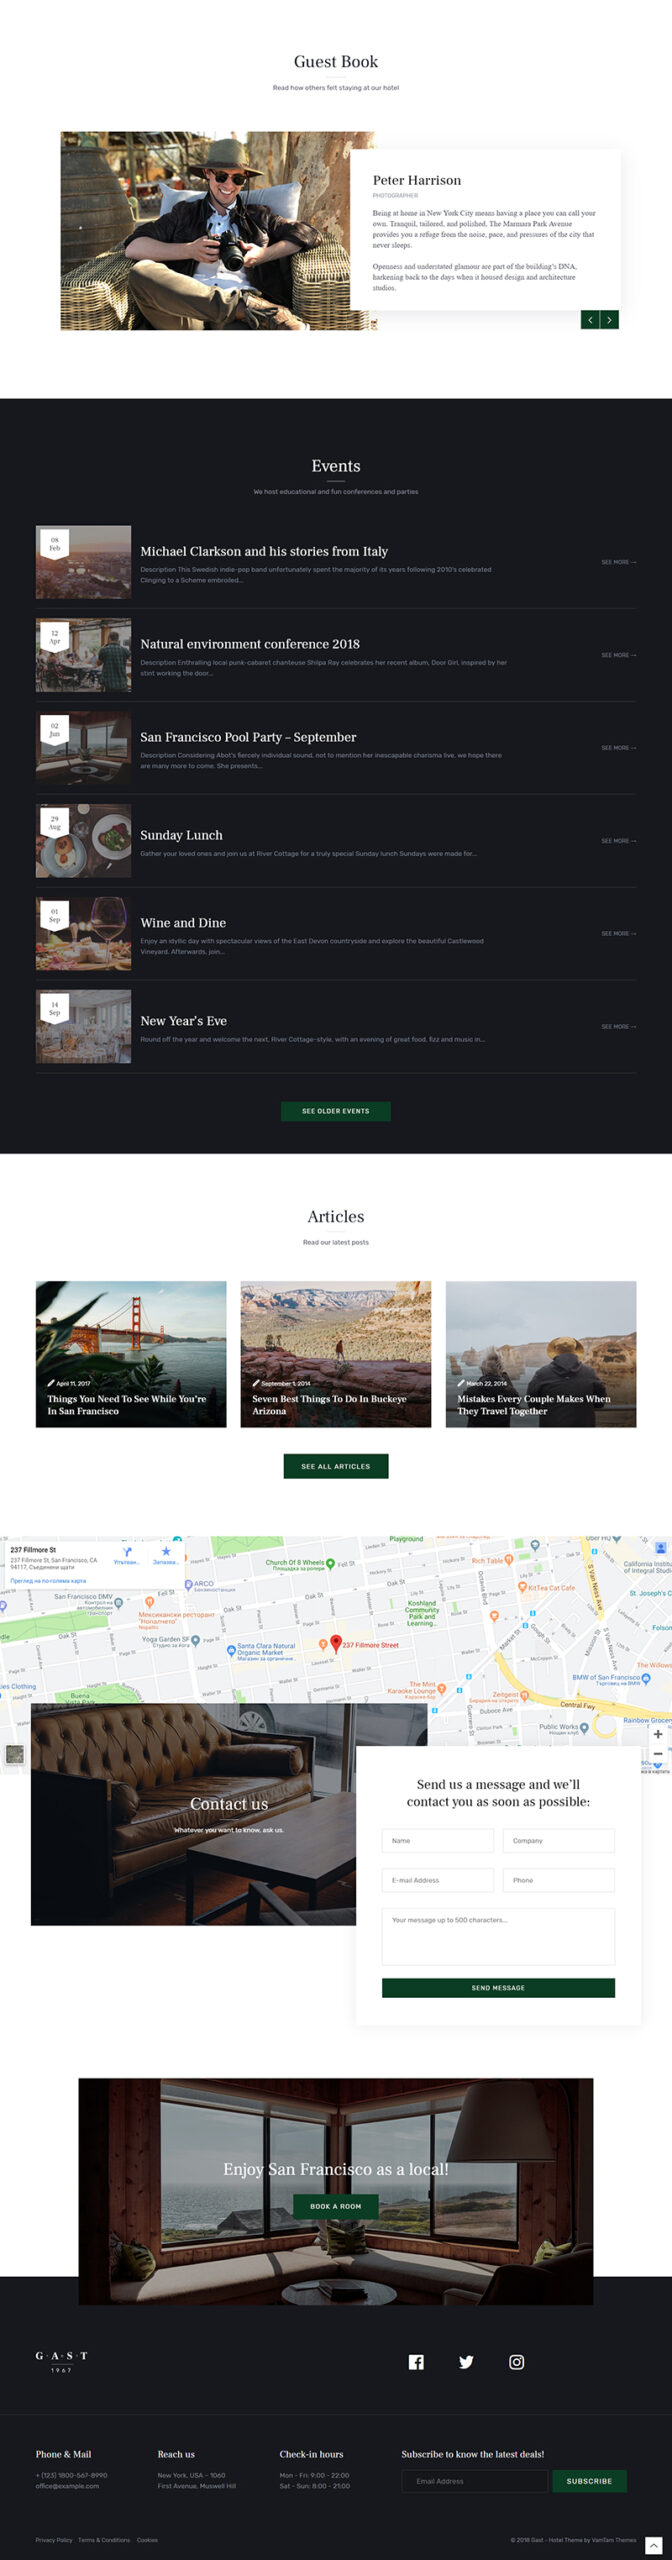Open the Instagram icon in footer
672x2560 pixels.
tap(516, 2361)
